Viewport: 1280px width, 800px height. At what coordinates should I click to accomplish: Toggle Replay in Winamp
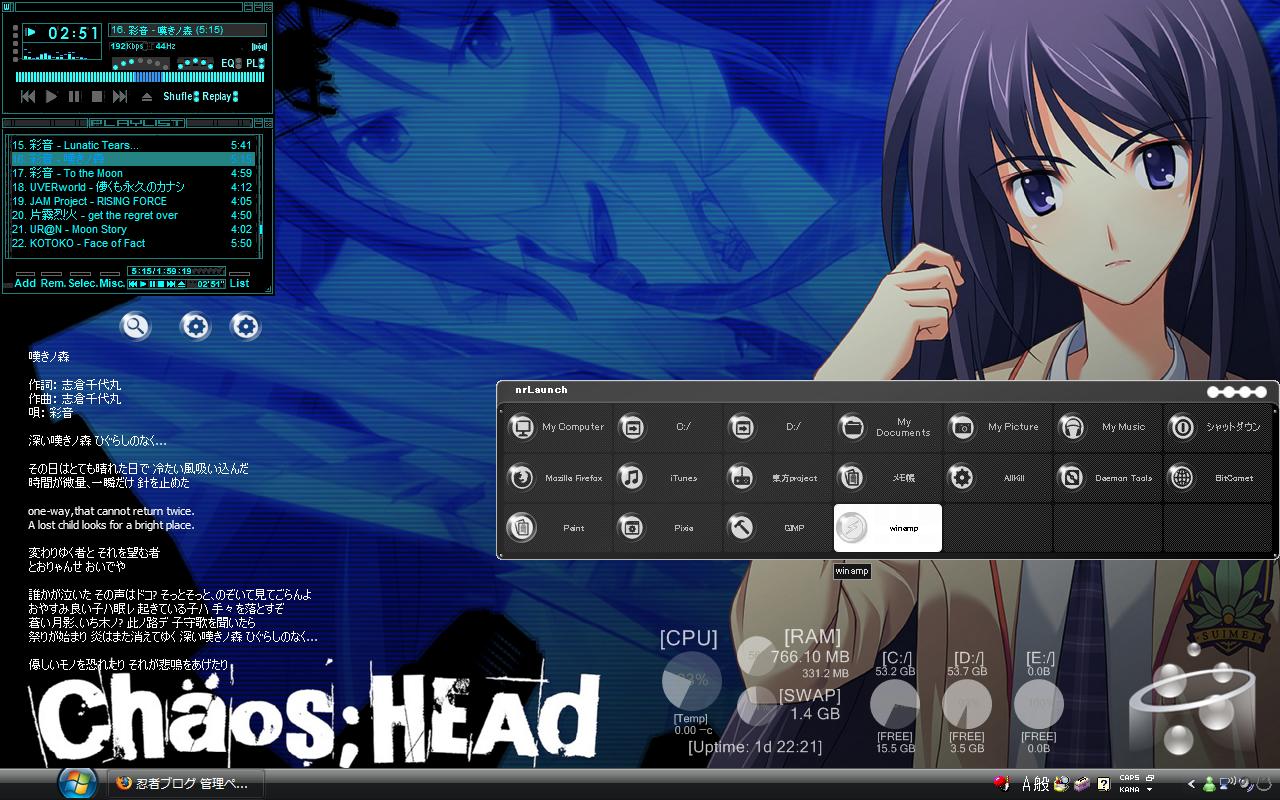[220, 97]
